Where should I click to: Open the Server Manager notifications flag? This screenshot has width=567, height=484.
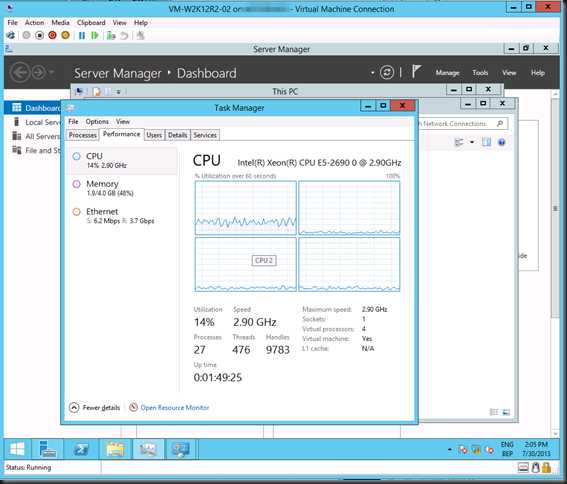click(416, 71)
